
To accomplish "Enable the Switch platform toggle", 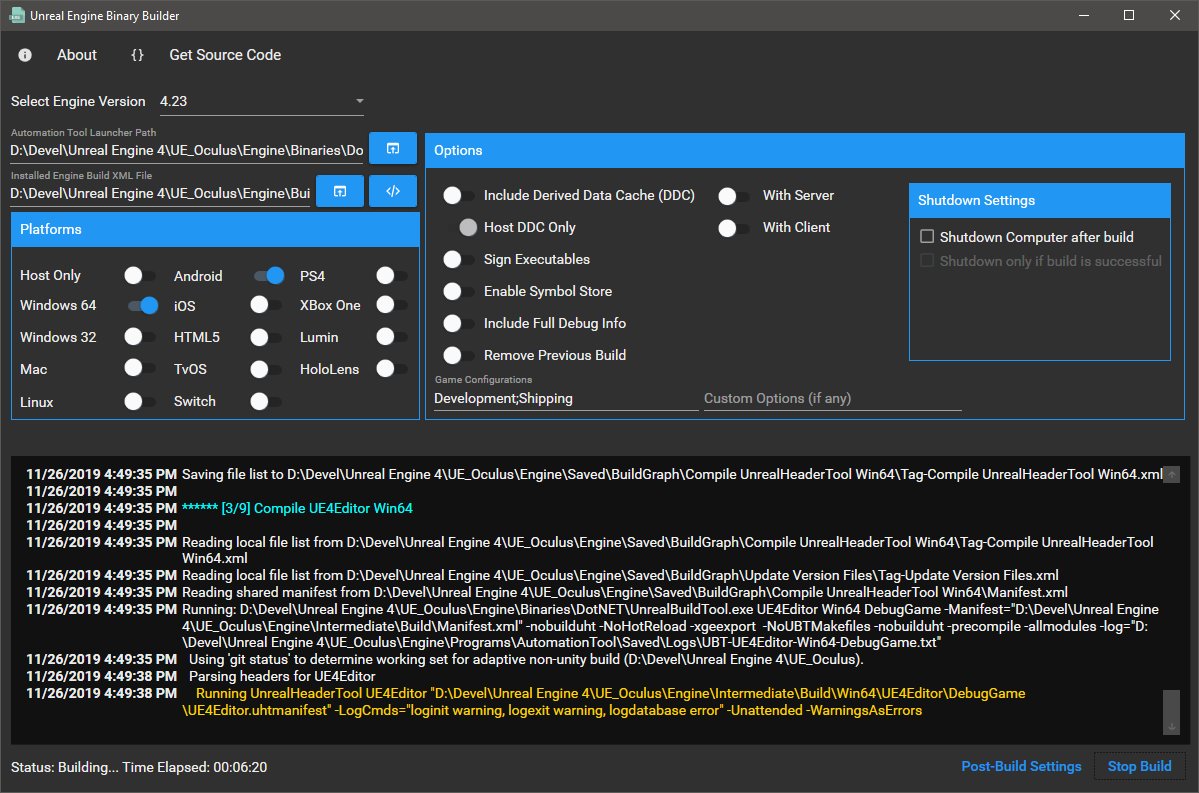I will pyautogui.click(x=266, y=401).
